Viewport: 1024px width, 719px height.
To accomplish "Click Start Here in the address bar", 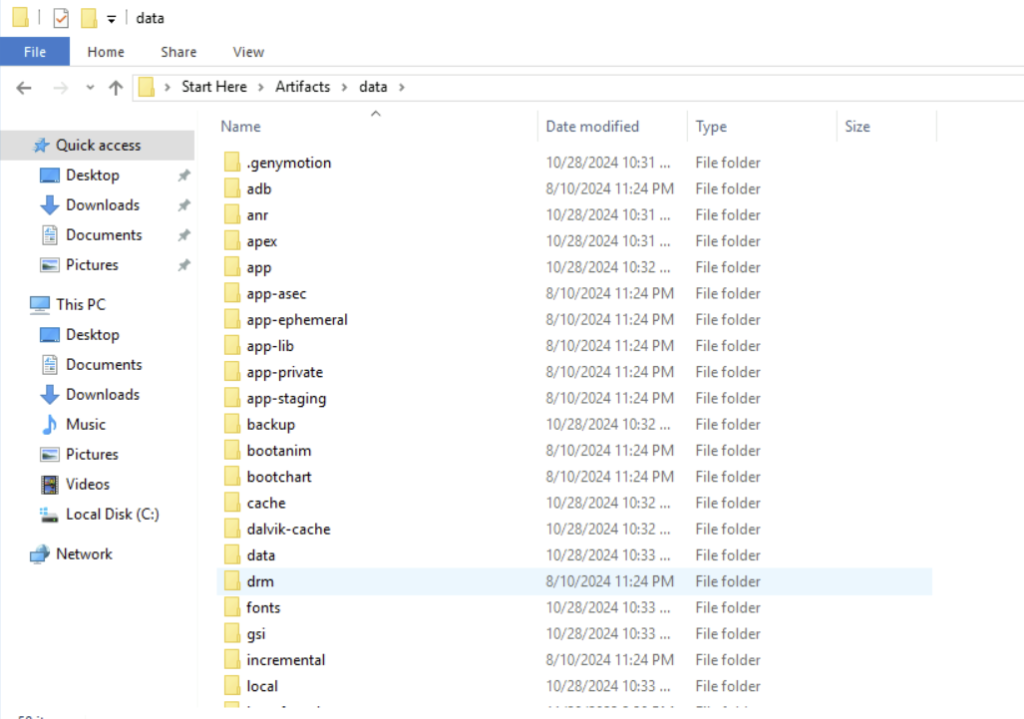I will click(214, 87).
